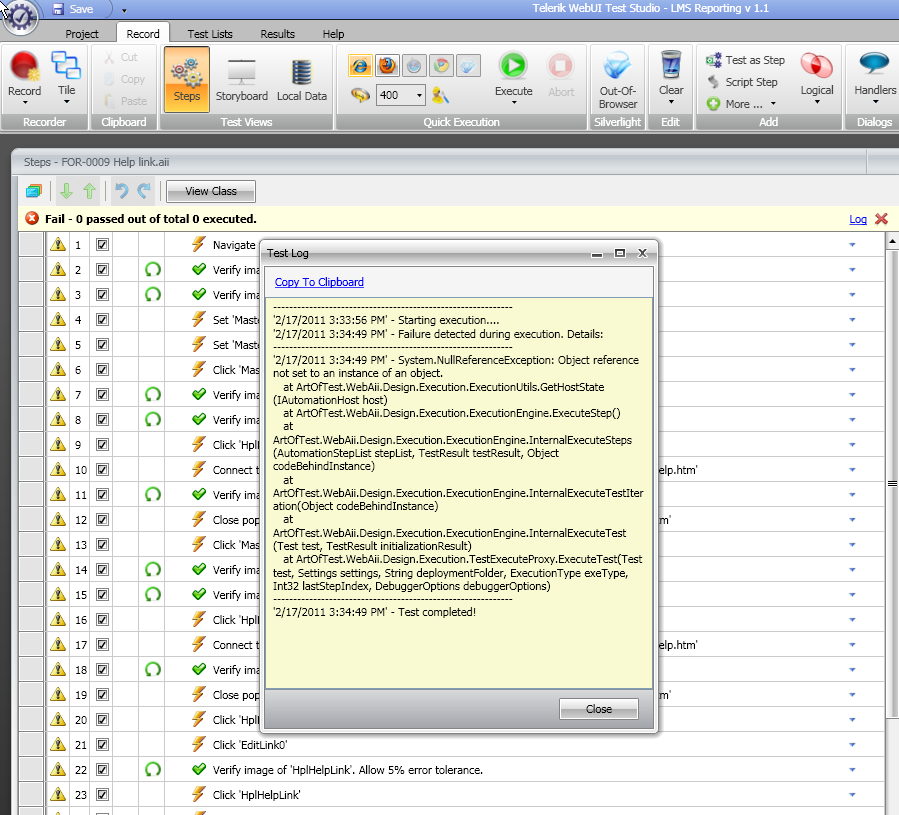
Task: Click the steps list vertical scrollbar
Action: coord(892,483)
